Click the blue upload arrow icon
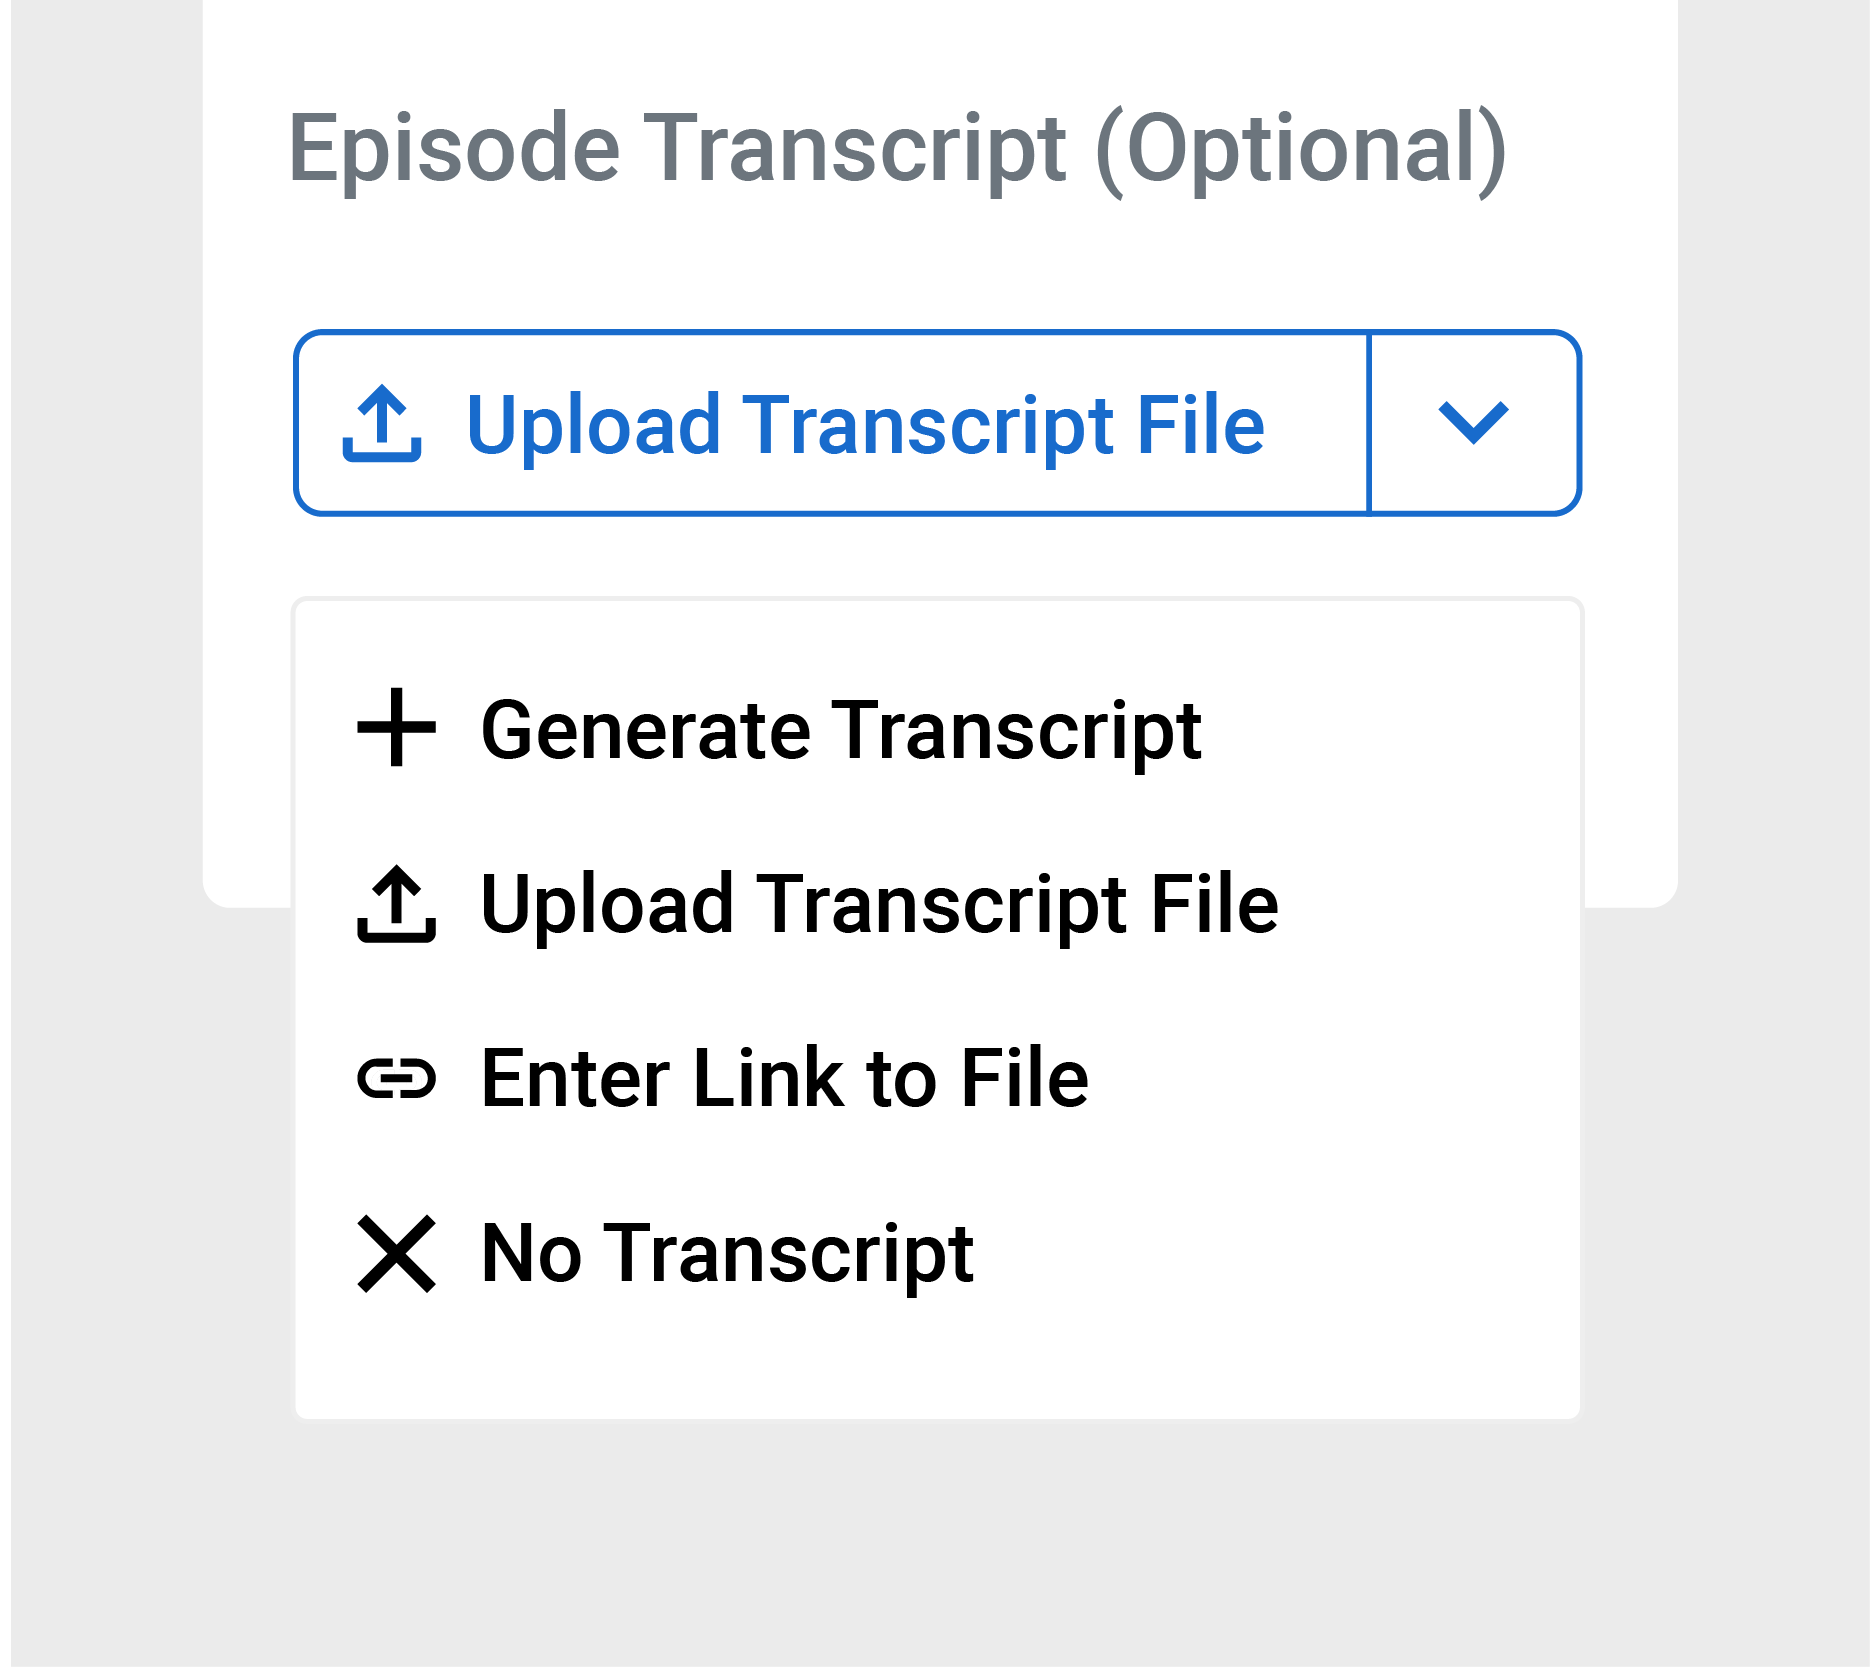The image size is (1870, 1667). coord(382,423)
